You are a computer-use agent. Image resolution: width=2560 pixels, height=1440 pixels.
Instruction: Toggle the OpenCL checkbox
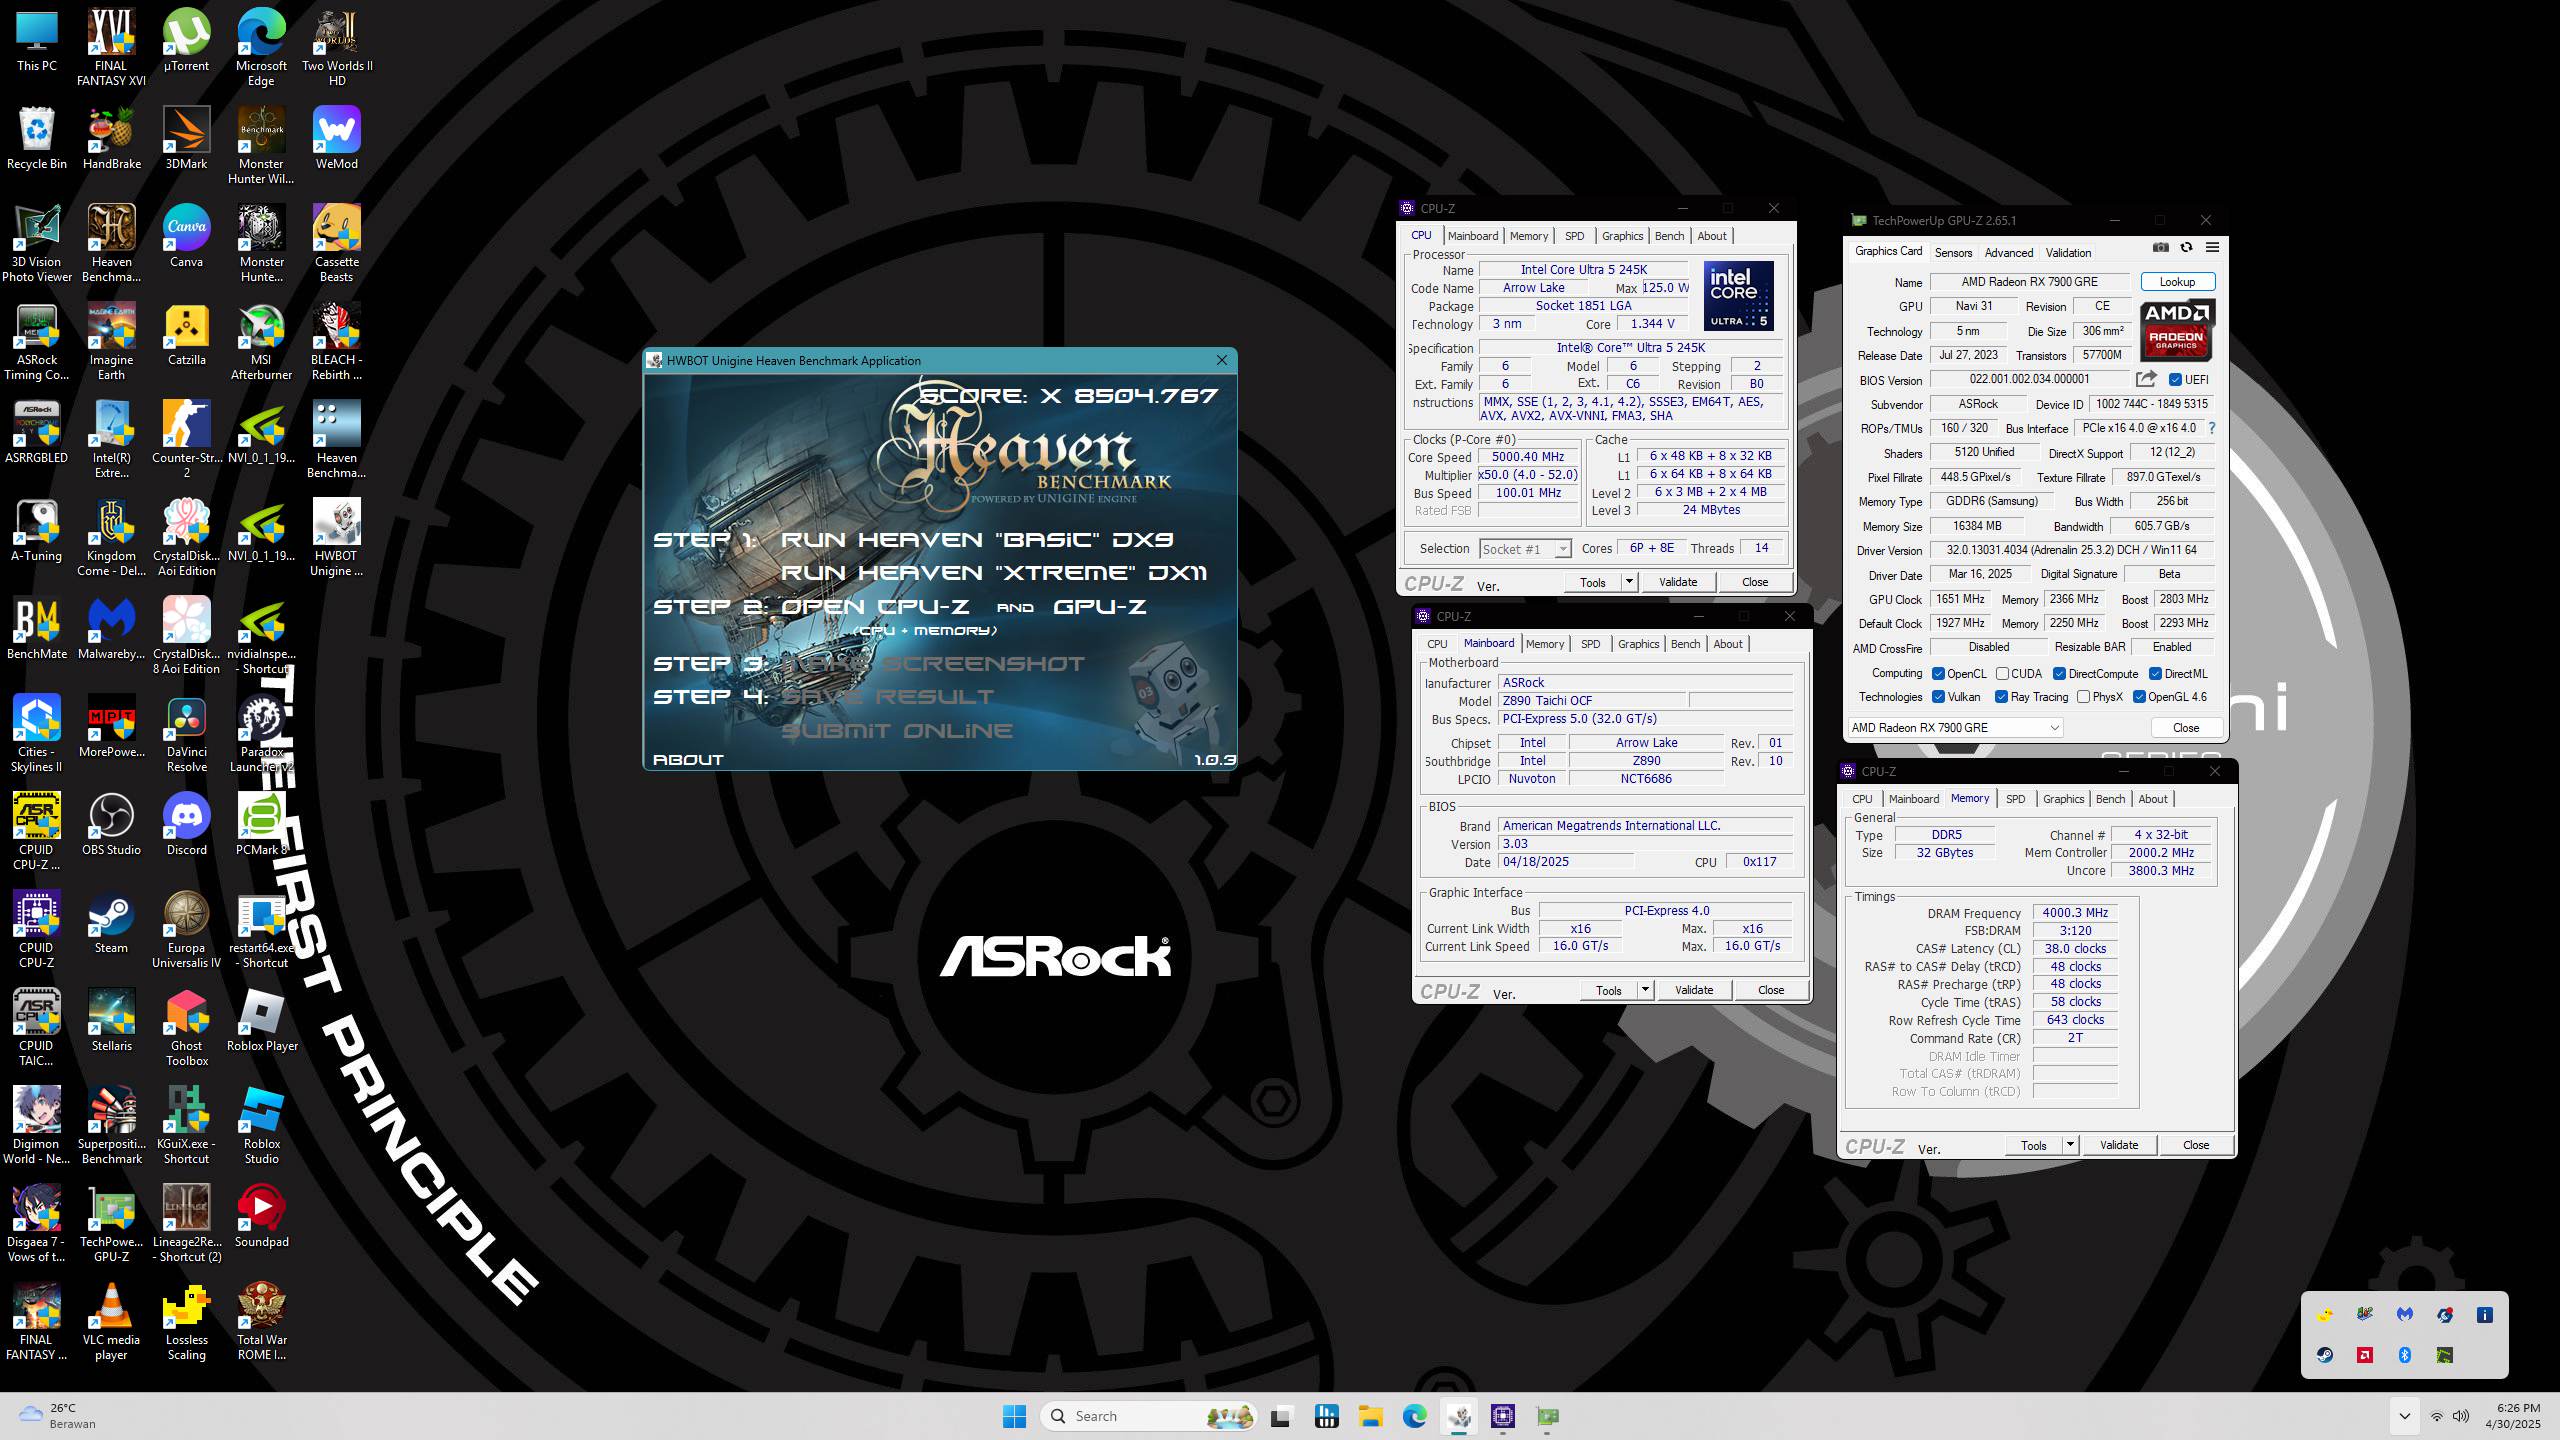tap(1938, 674)
